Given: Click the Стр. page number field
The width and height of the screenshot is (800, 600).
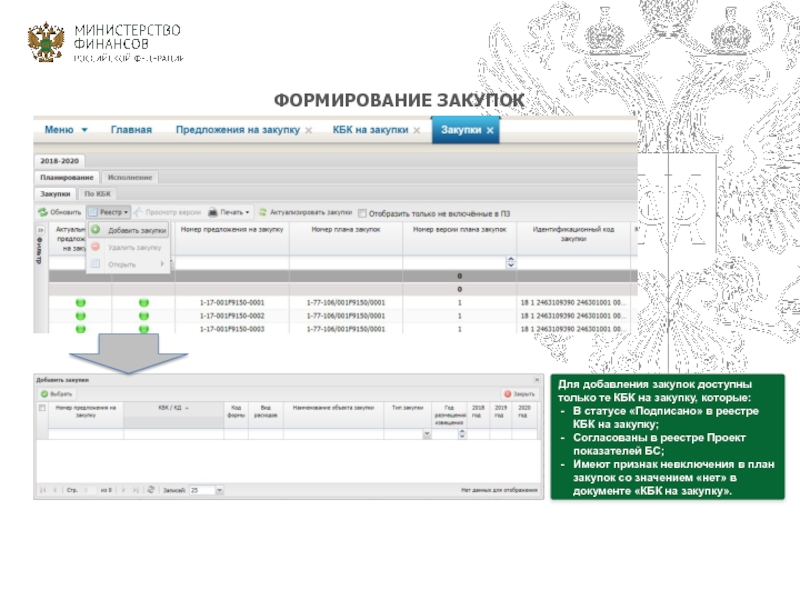Looking at the screenshot, I should click(88, 490).
